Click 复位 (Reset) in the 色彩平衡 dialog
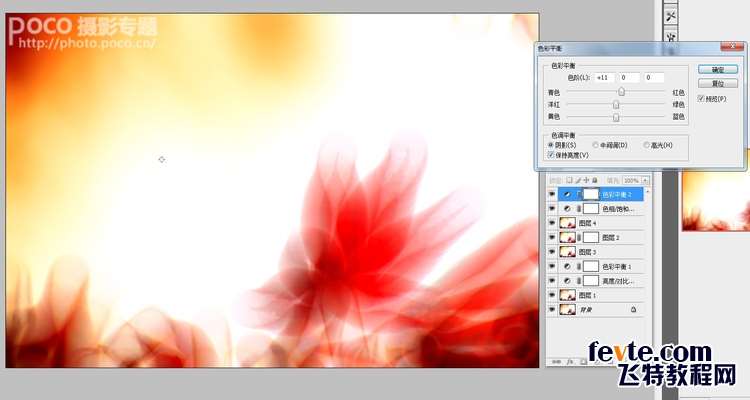Image resolution: width=750 pixels, height=400 pixels. (x=717, y=83)
